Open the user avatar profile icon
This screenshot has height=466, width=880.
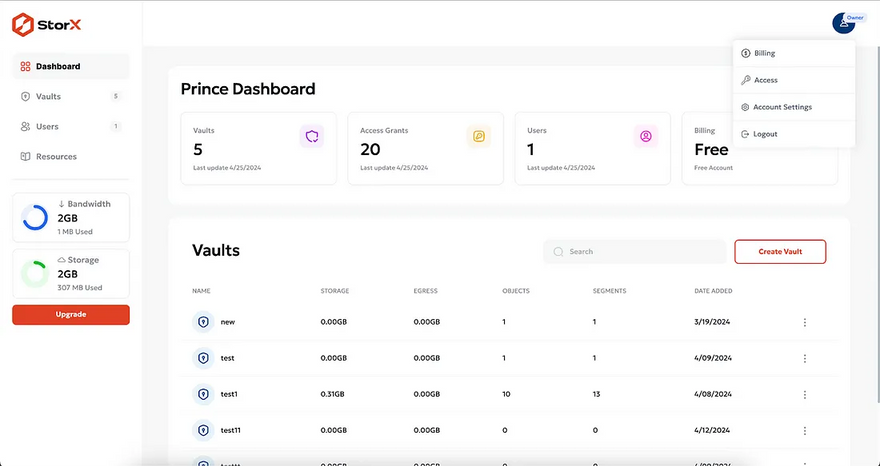point(840,23)
